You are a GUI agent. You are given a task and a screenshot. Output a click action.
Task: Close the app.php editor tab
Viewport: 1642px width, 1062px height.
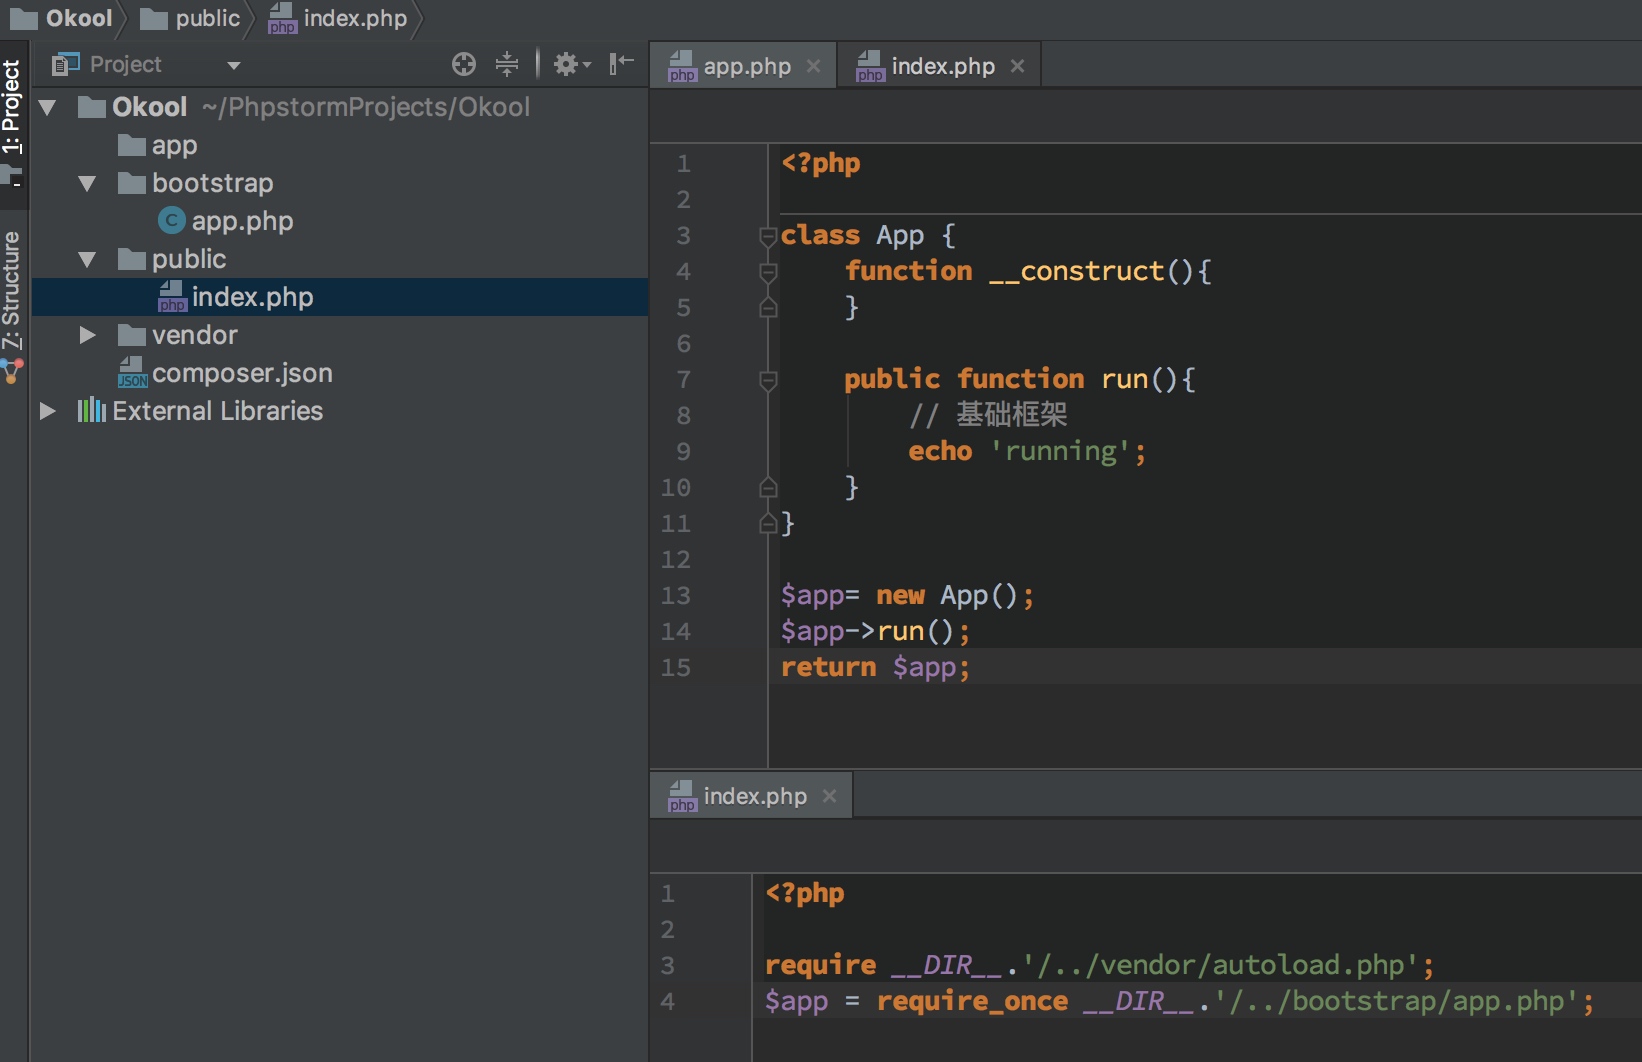(x=813, y=66)
